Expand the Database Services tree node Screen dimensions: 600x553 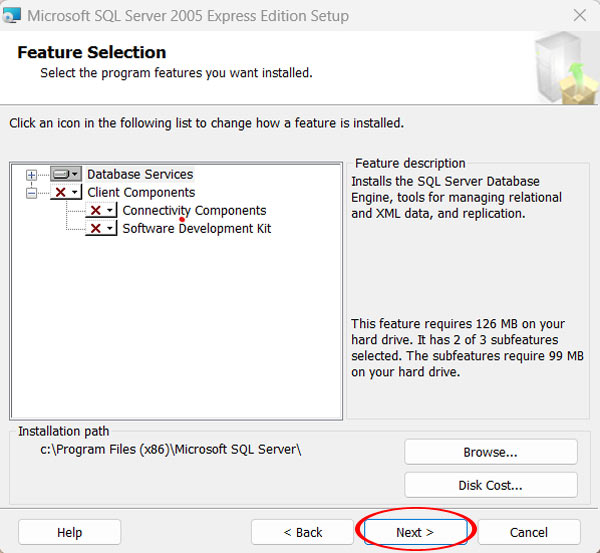[x=31, y=175]
